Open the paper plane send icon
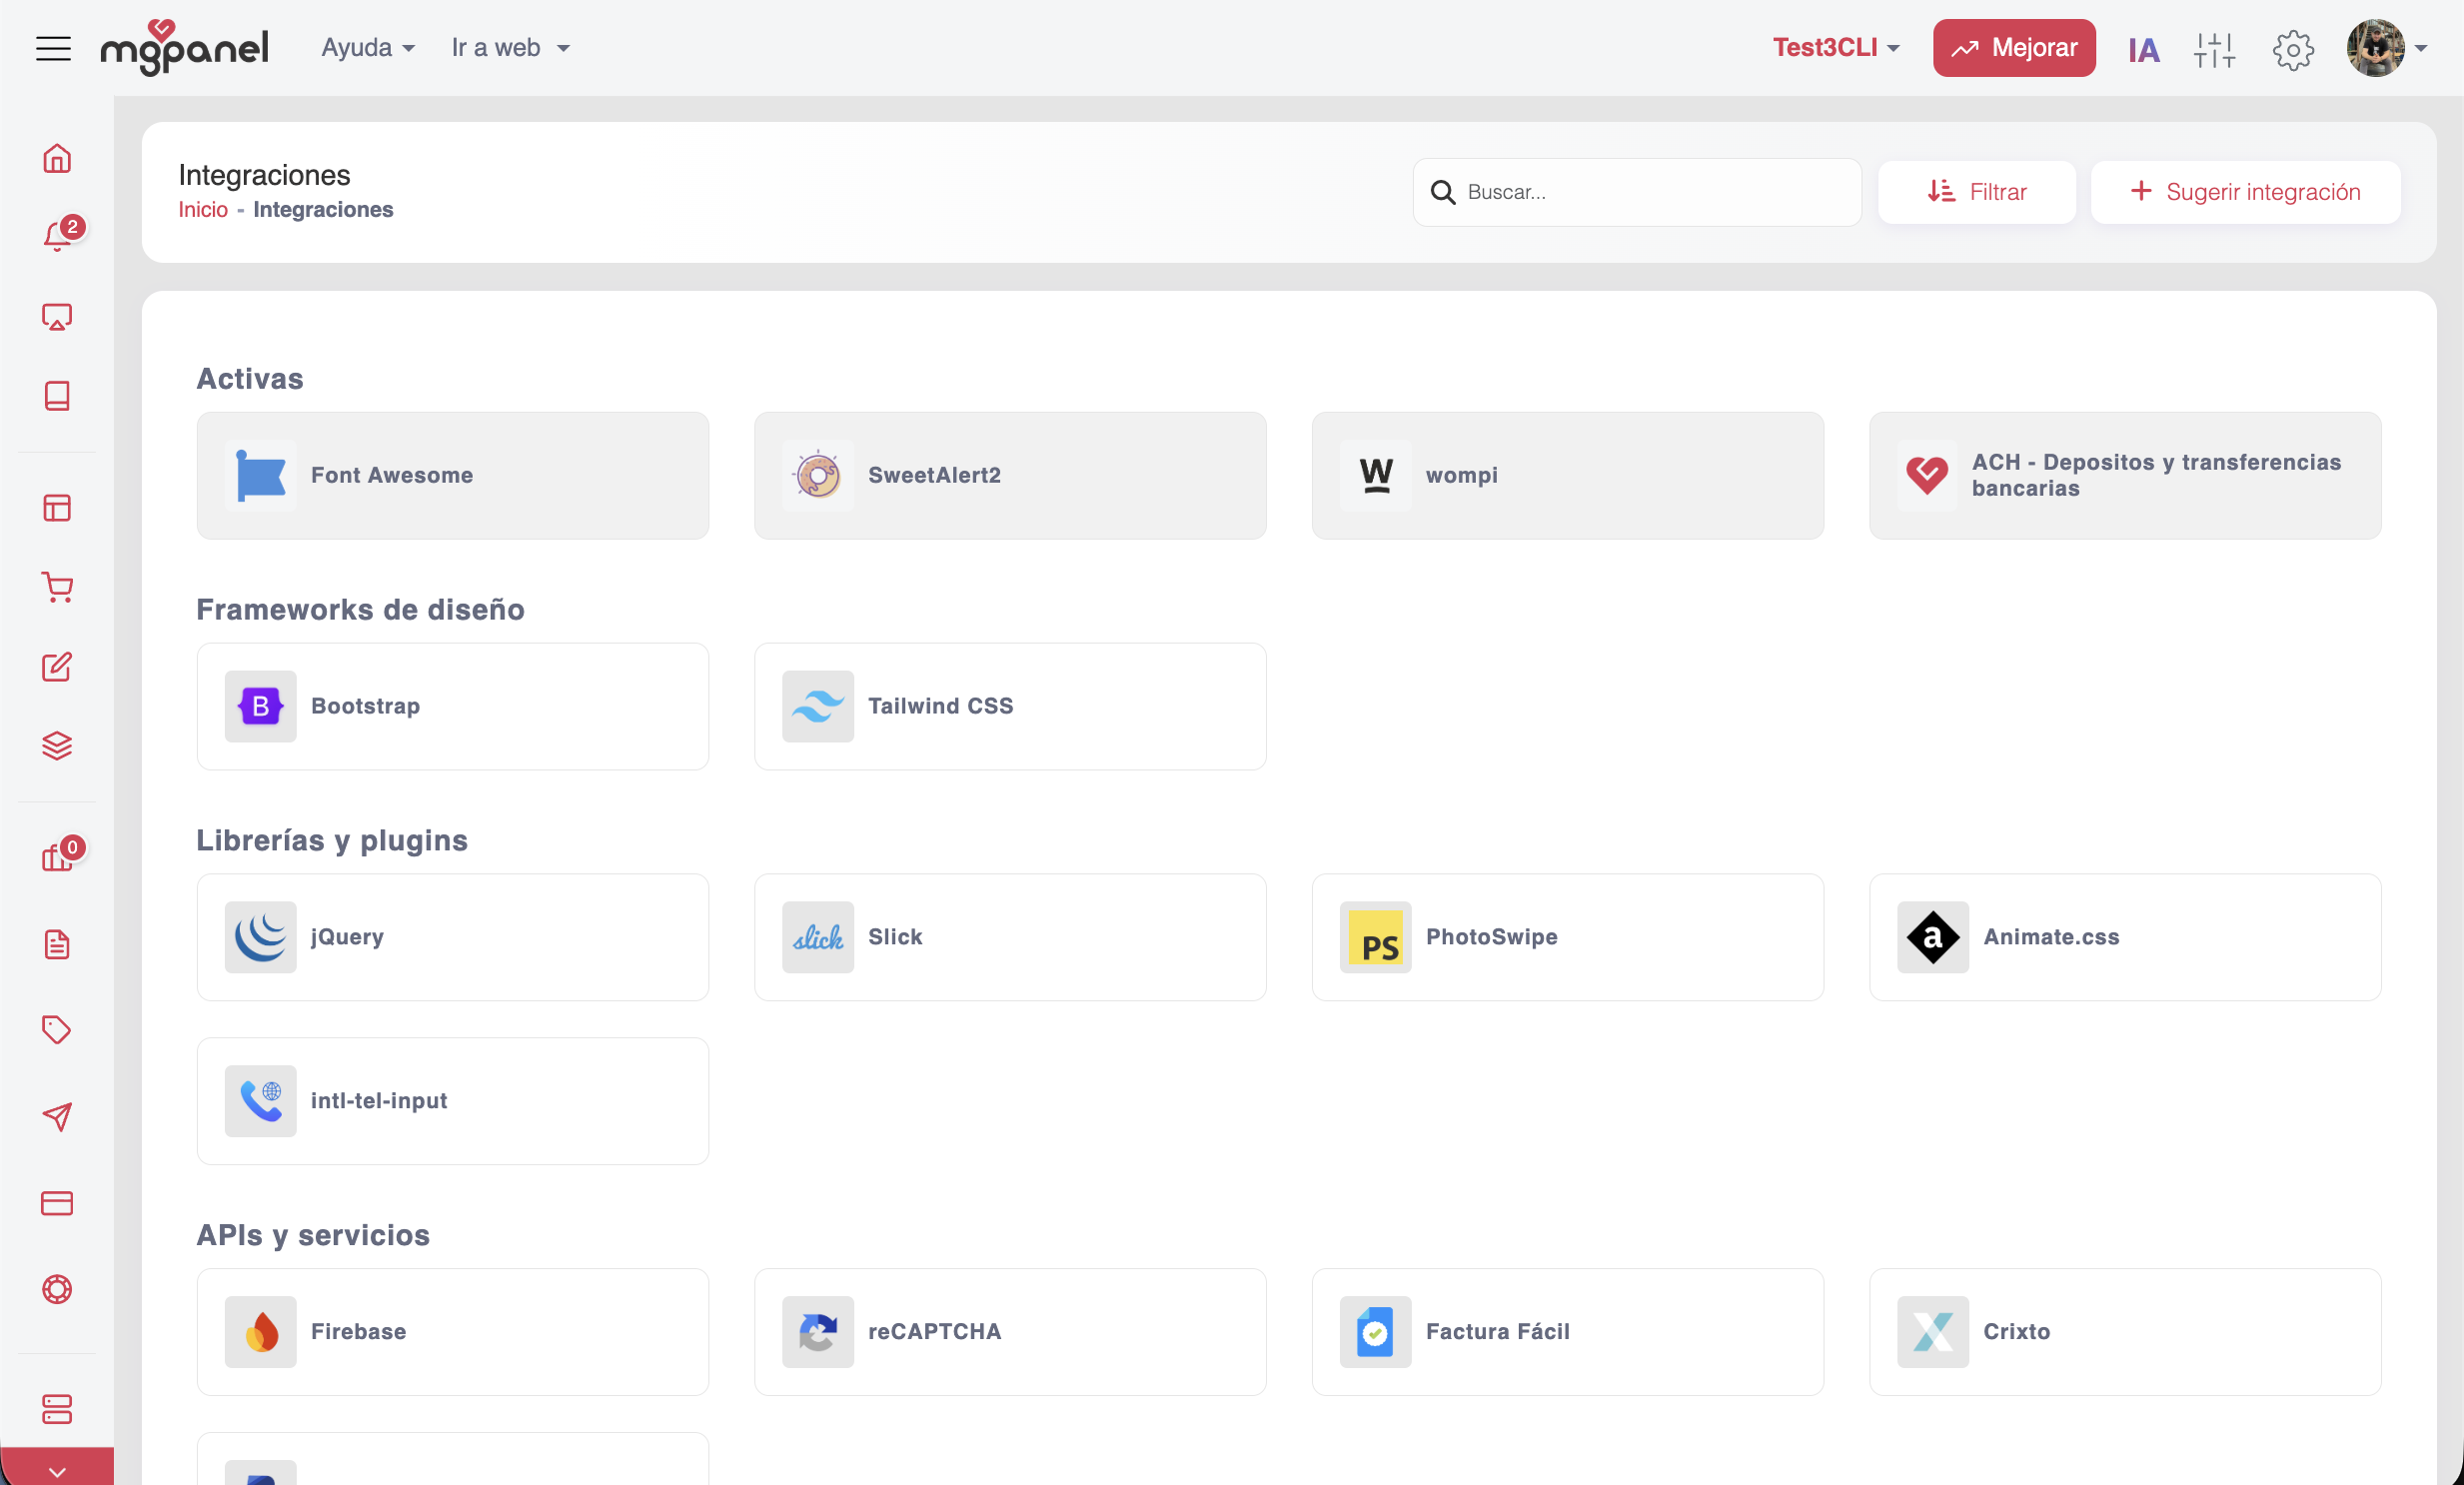This screenshot has height=1485, width=2464. pyautogui.click(x=57, y=1116)
